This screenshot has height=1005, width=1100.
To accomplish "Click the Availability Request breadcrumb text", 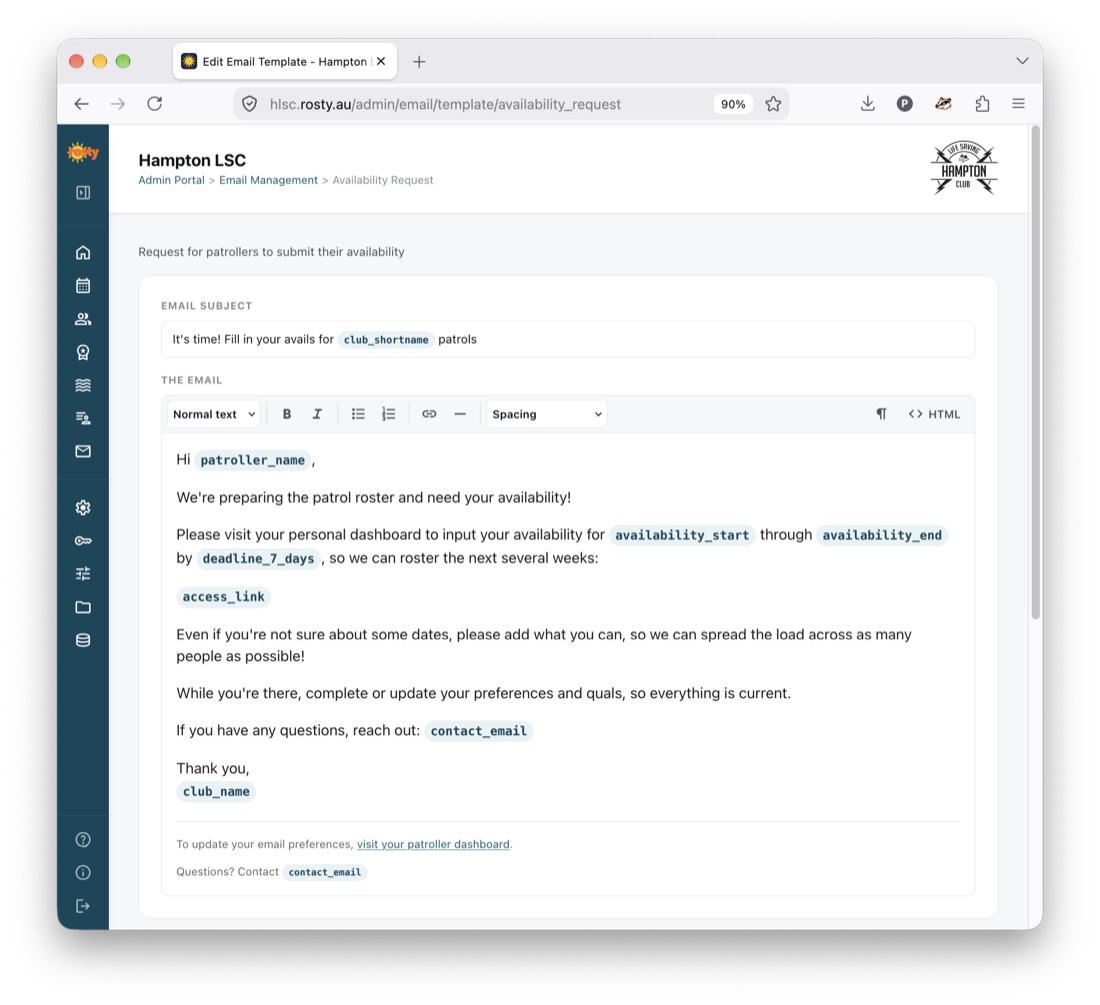I will pos(382,180).
